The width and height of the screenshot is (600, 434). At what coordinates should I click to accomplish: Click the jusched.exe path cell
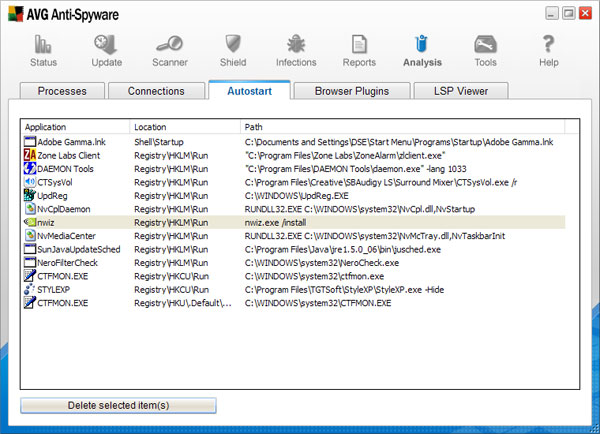[x=342, y=250]
